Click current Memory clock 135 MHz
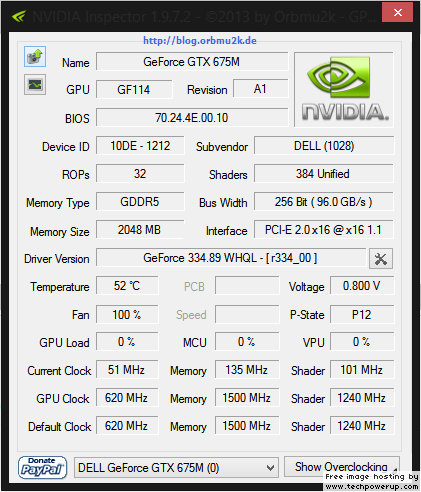Screen dimensions: 421x492 point(247,370)
